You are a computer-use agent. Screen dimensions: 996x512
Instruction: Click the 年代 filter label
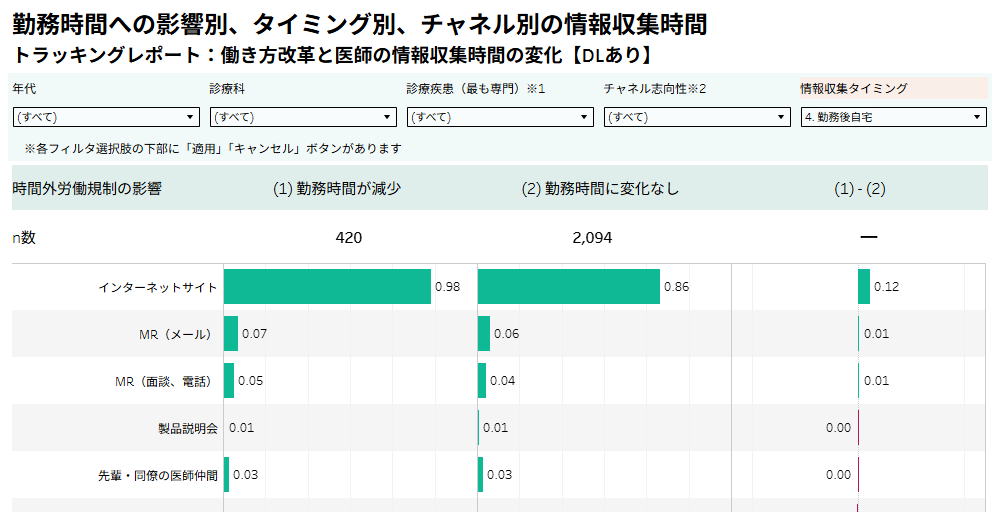[x=24, y=88]
